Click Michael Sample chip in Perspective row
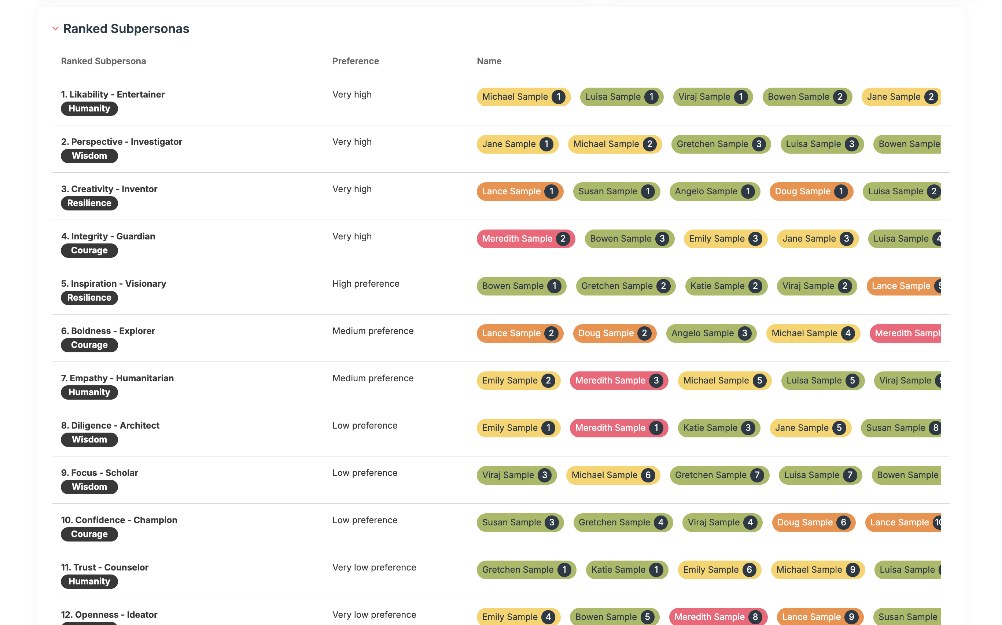The image size is (1002, 625). (615, 144)
